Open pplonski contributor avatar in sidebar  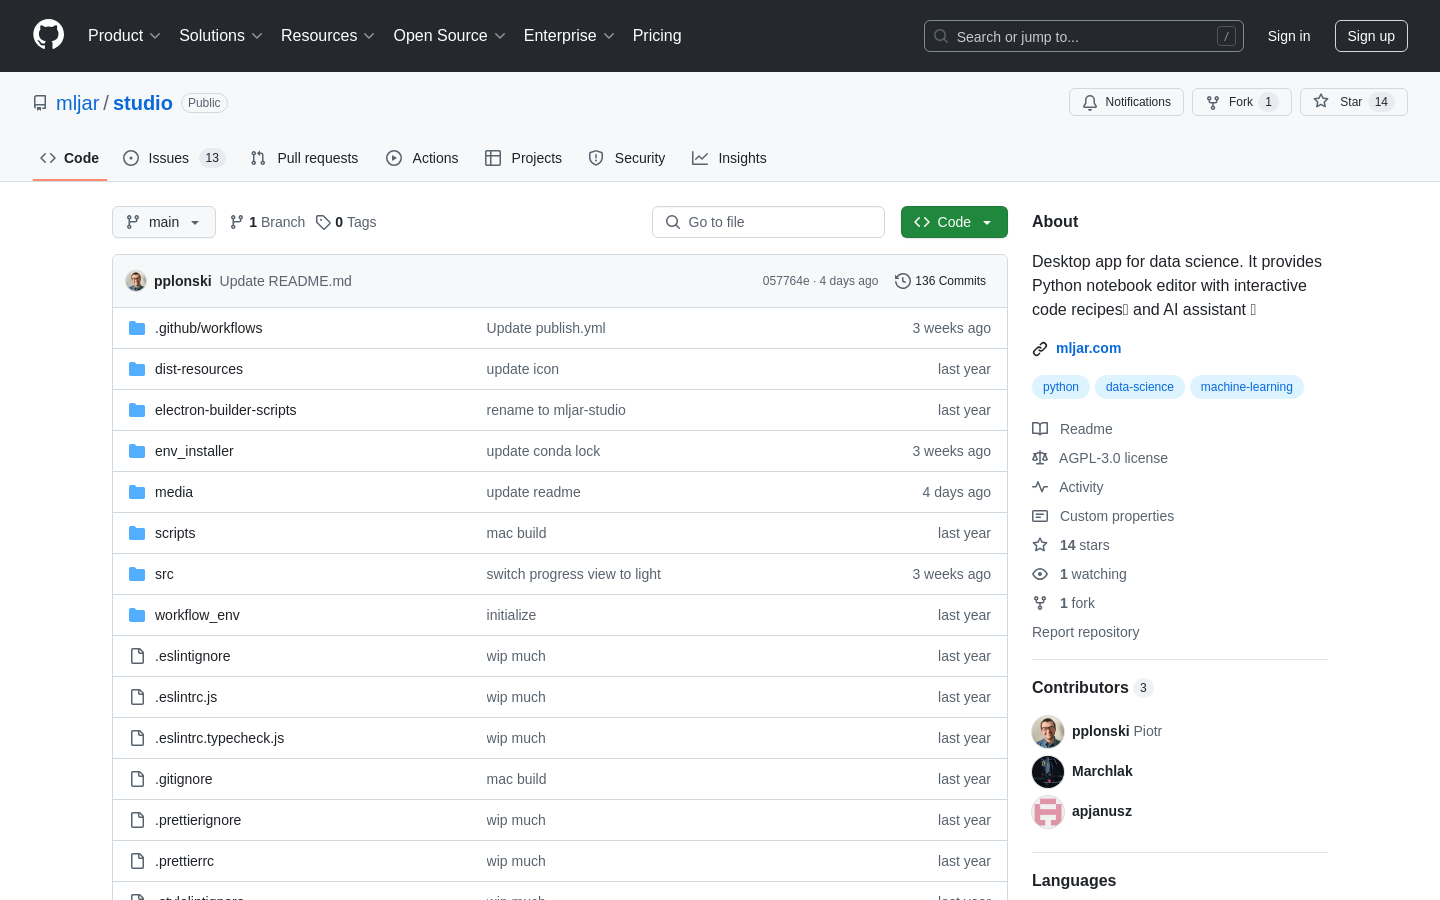(1048, 732)
